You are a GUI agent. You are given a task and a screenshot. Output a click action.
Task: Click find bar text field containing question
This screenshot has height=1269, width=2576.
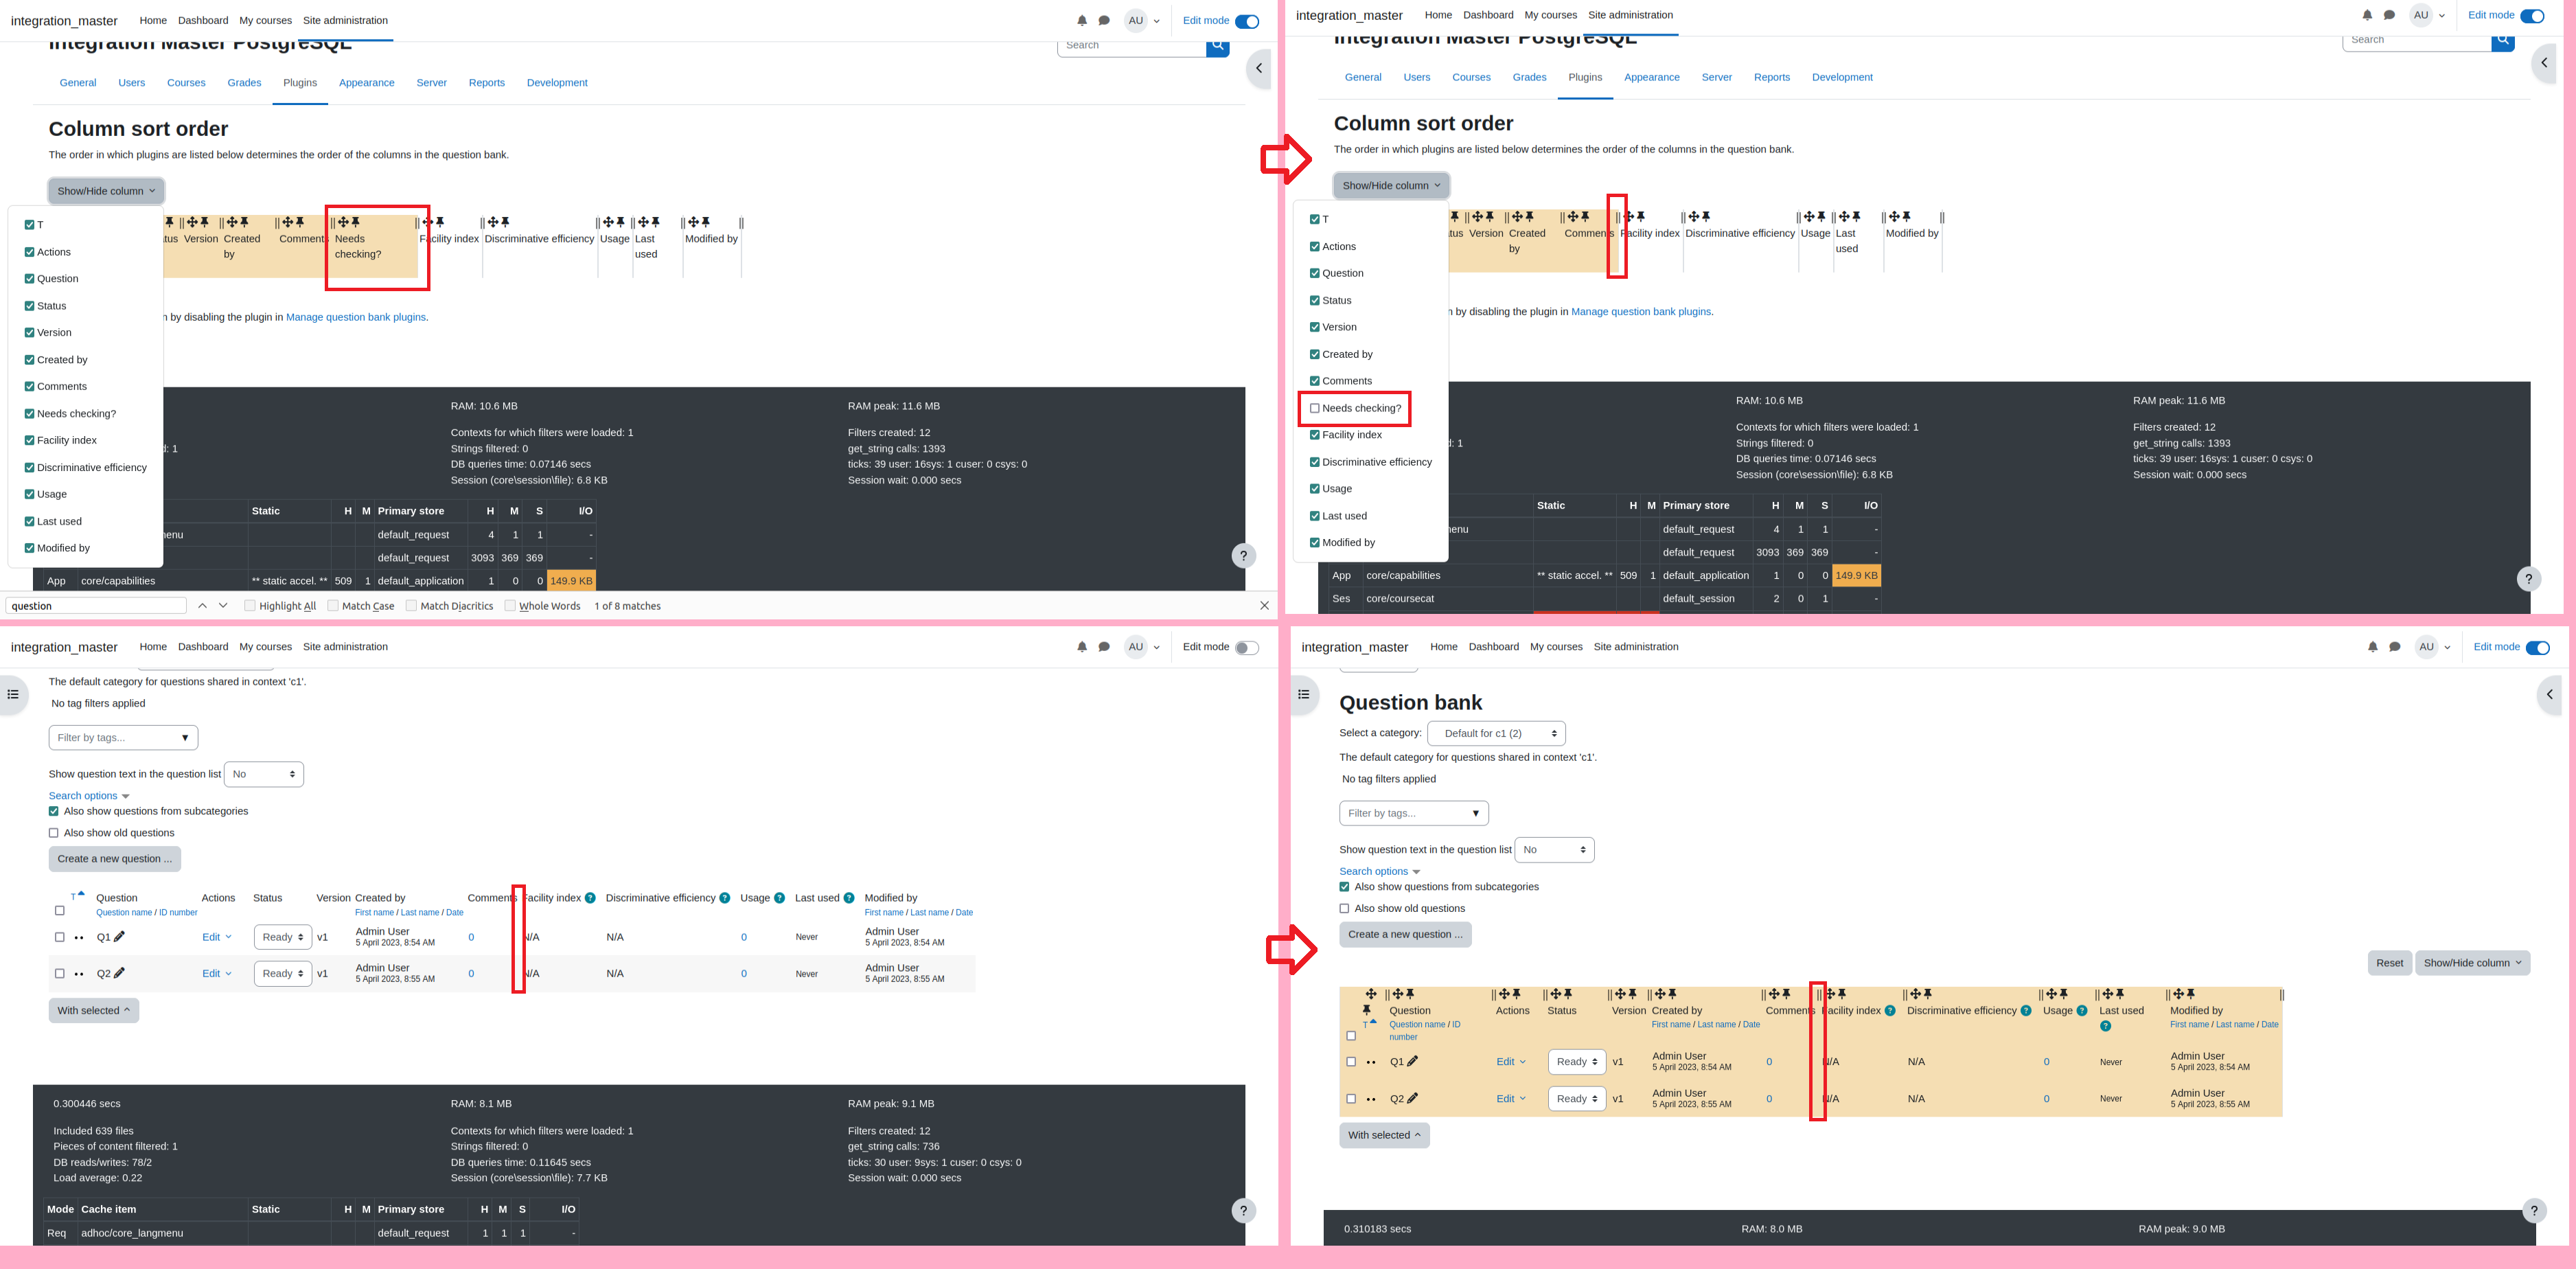coord(96,606)
